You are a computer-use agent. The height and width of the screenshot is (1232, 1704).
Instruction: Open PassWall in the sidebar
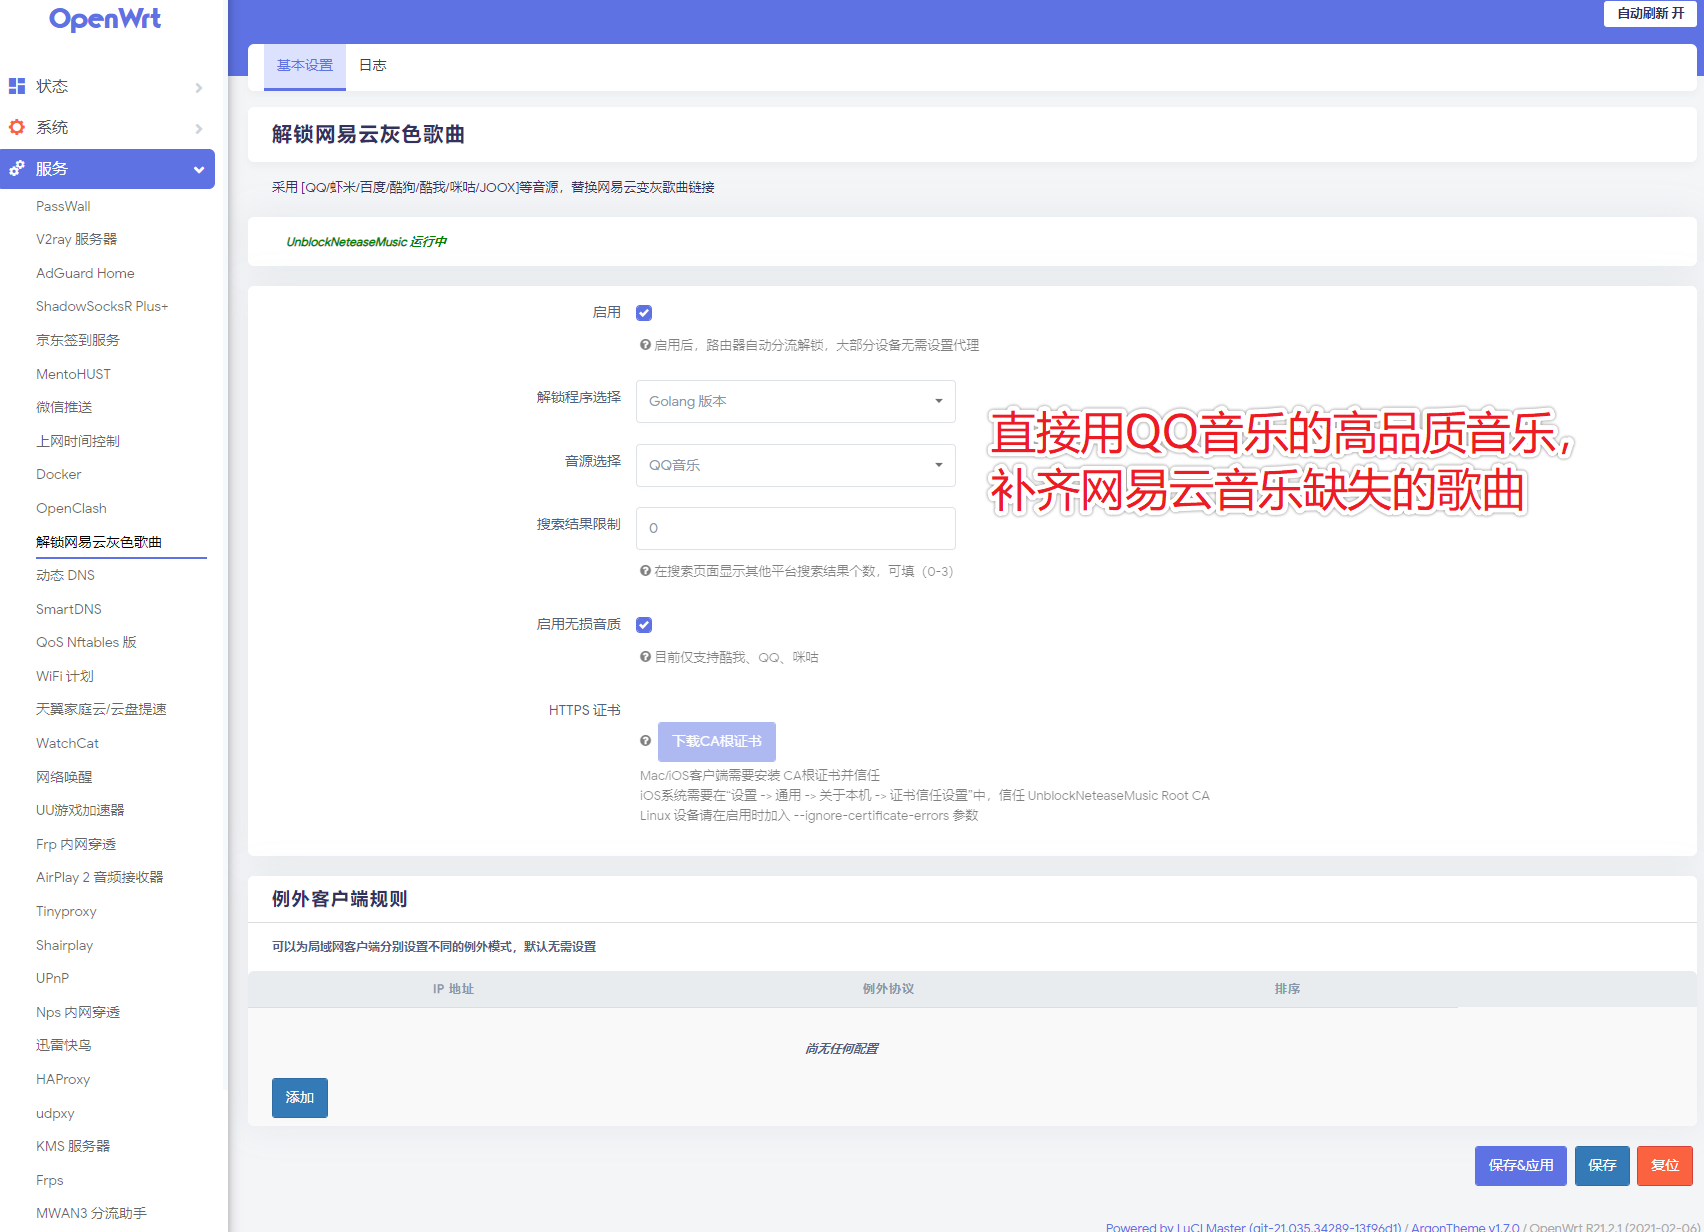coord(63,206)
